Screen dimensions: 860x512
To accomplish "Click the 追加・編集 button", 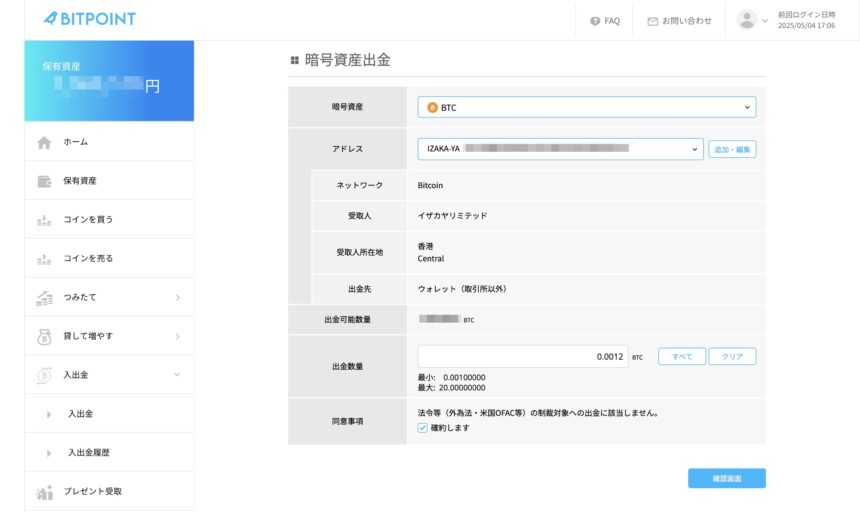I will point(732,149).
